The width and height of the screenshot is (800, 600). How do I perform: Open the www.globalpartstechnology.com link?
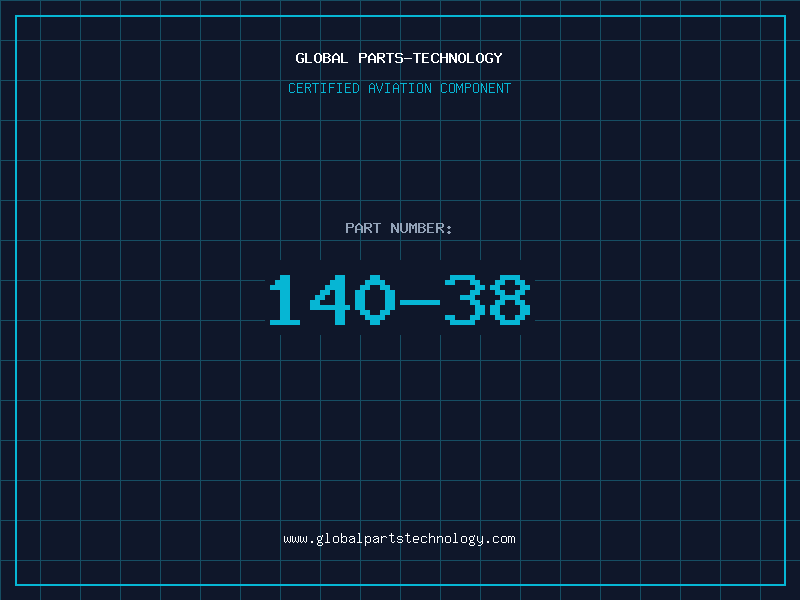(x=399, y=539)
